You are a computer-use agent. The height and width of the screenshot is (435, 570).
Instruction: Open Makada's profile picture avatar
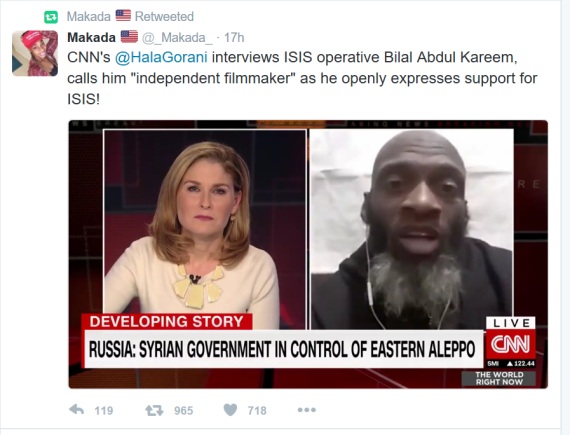pyautogui.click(x=35, y=53)
